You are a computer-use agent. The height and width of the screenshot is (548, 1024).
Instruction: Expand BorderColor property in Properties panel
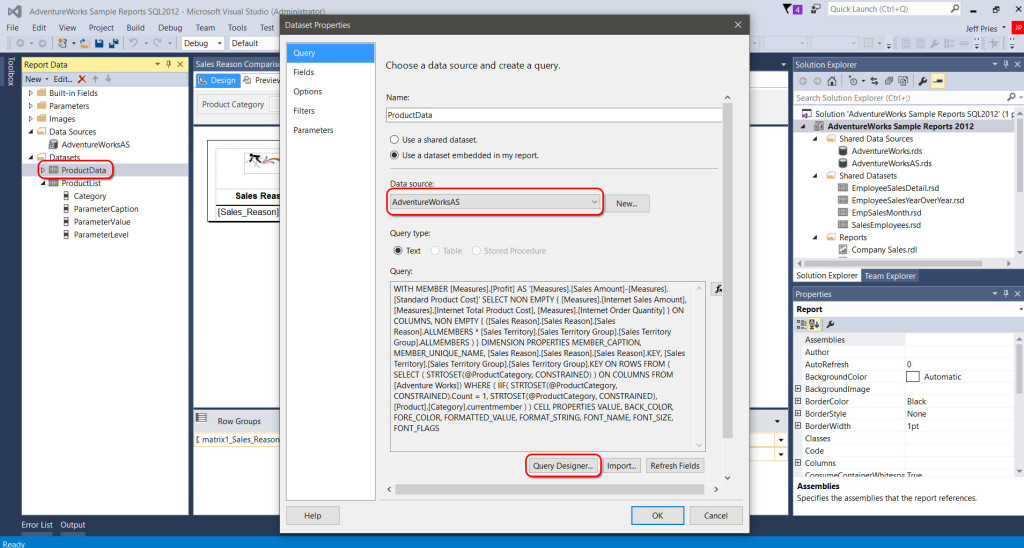coord(798,401)
